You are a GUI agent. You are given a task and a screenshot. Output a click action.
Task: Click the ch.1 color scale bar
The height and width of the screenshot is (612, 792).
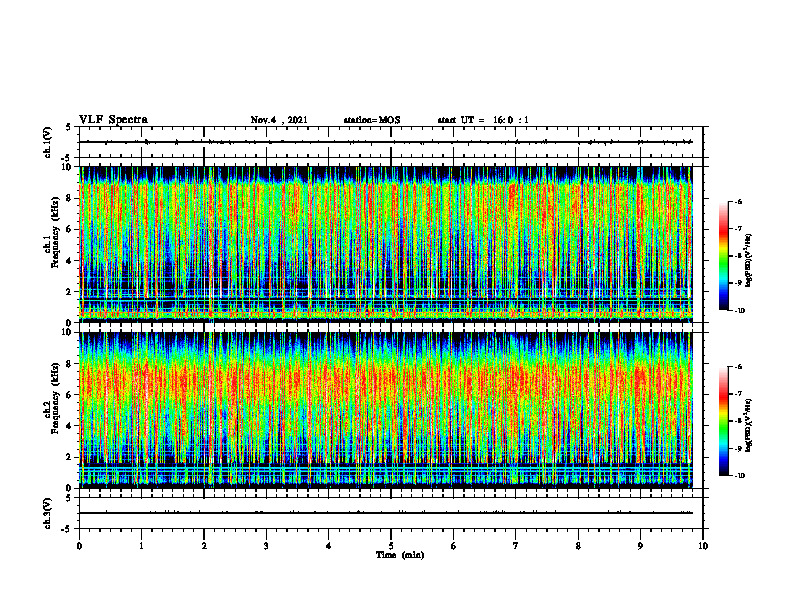point(723,256)
